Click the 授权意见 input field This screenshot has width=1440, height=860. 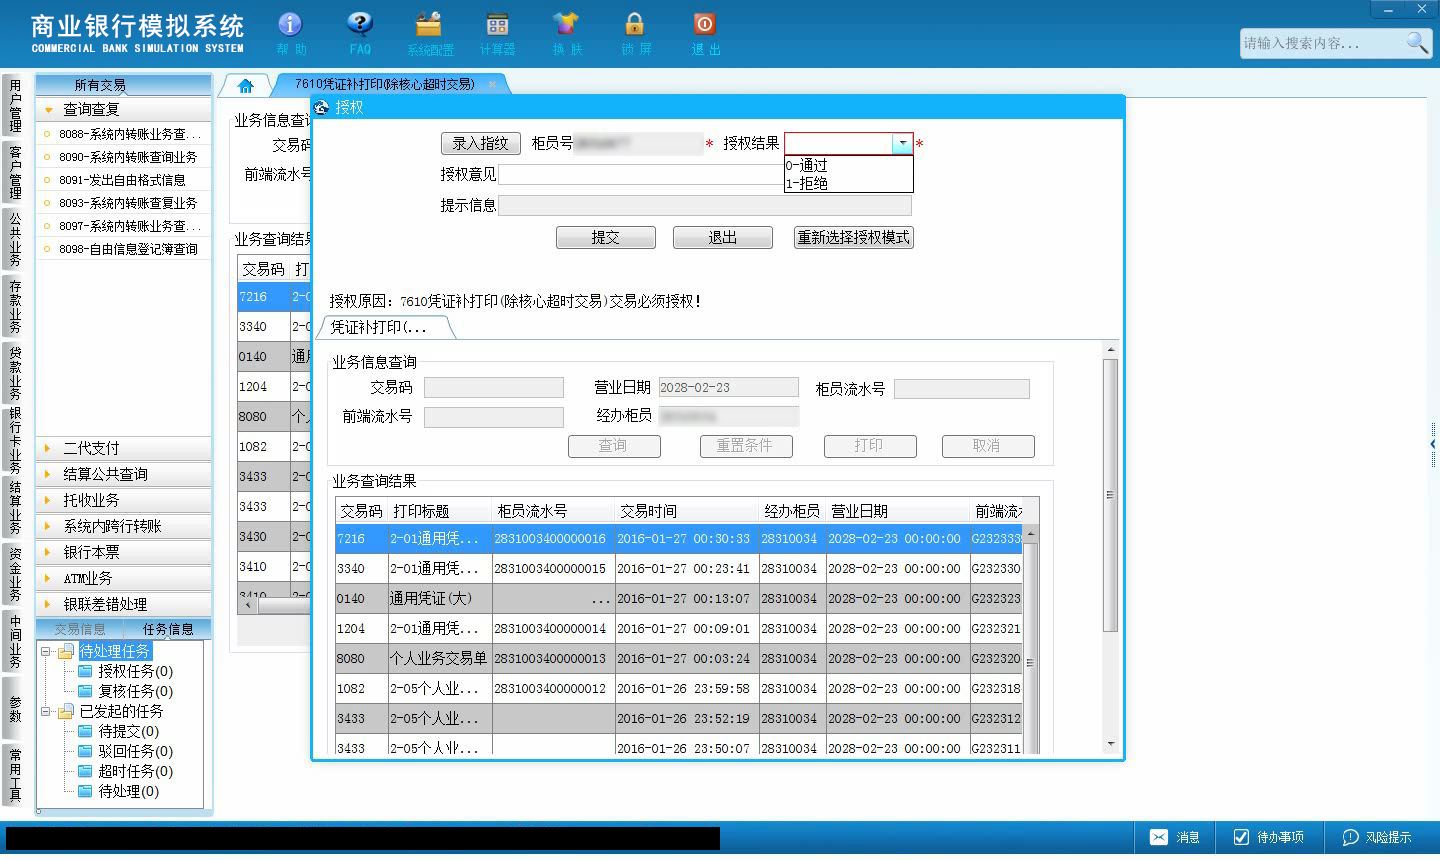(641, 174)
